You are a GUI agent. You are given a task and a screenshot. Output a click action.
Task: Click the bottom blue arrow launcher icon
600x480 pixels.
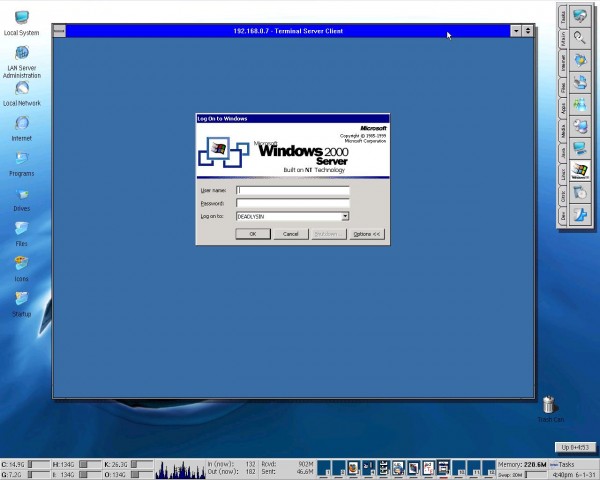pyautogui.click(x=580, y=214)
